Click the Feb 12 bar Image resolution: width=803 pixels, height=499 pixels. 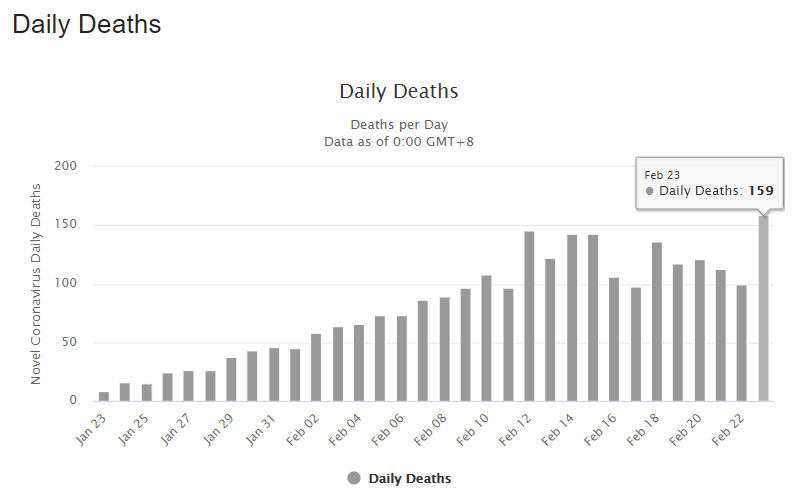pyautogui.click(x=529, y=316)
